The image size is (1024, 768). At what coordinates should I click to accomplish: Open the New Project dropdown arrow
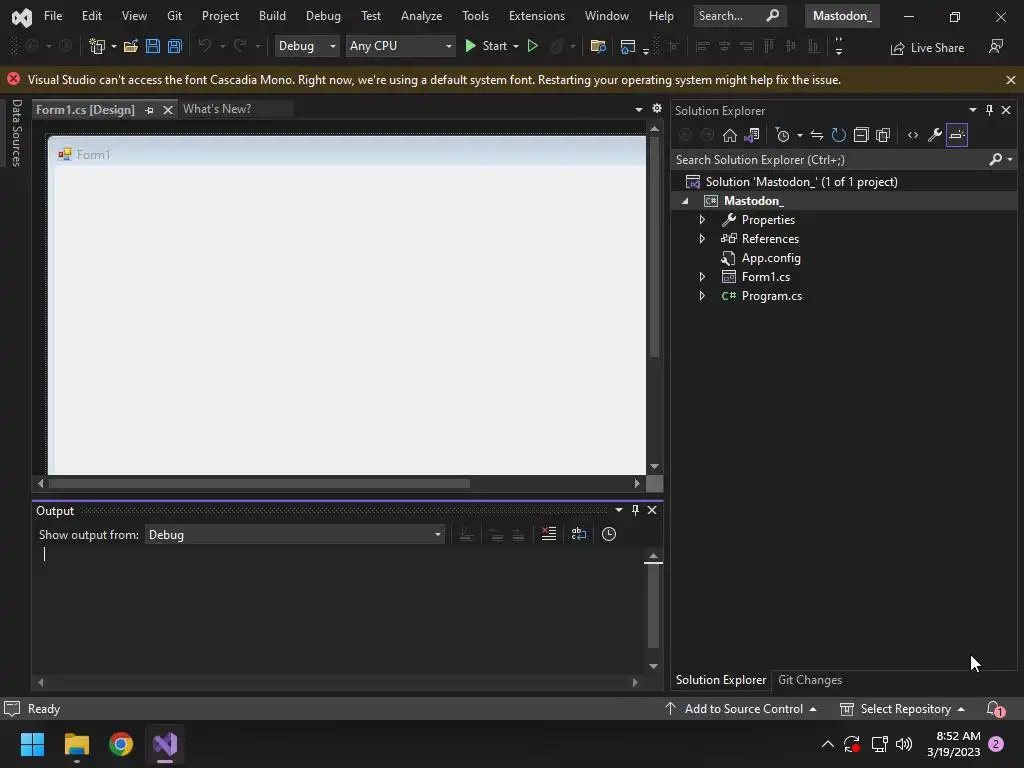[x=114, y=46]
